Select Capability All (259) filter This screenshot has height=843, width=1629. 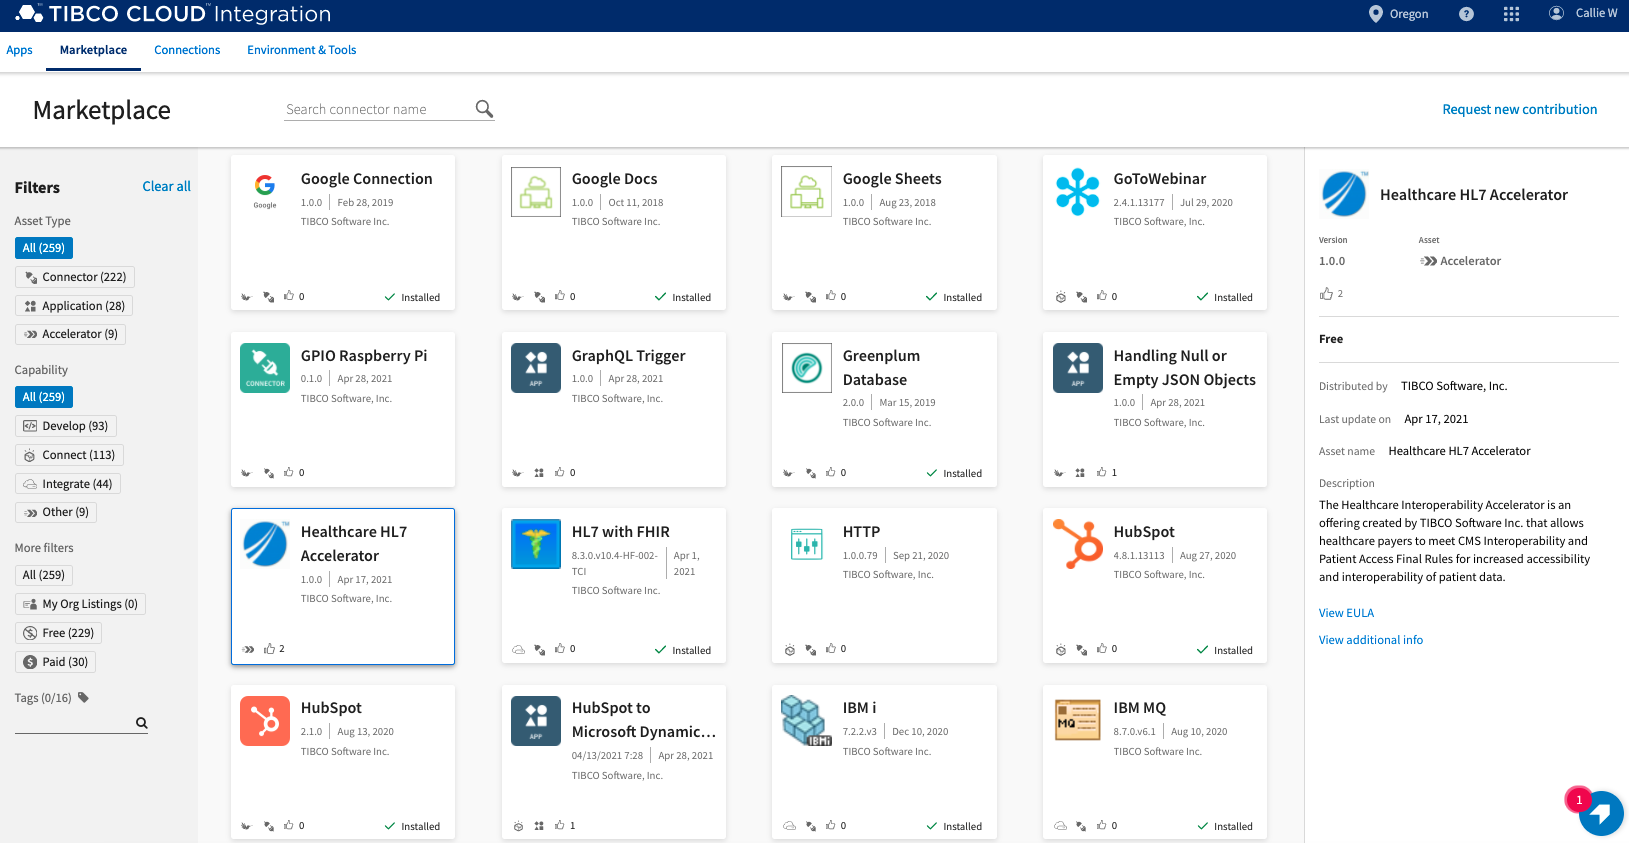(44, 397)
